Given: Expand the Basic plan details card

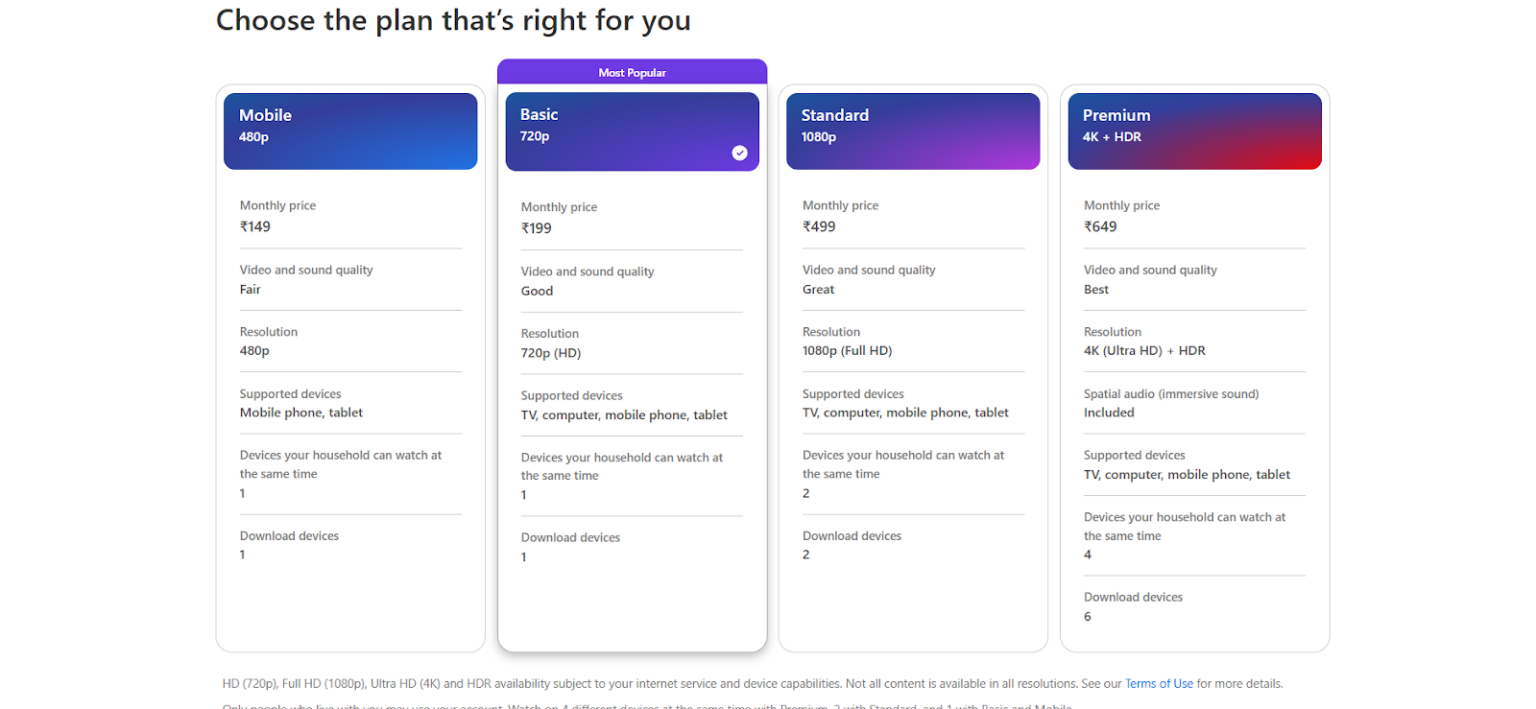Looking at the screenshot, I should (x=631, y=400).
